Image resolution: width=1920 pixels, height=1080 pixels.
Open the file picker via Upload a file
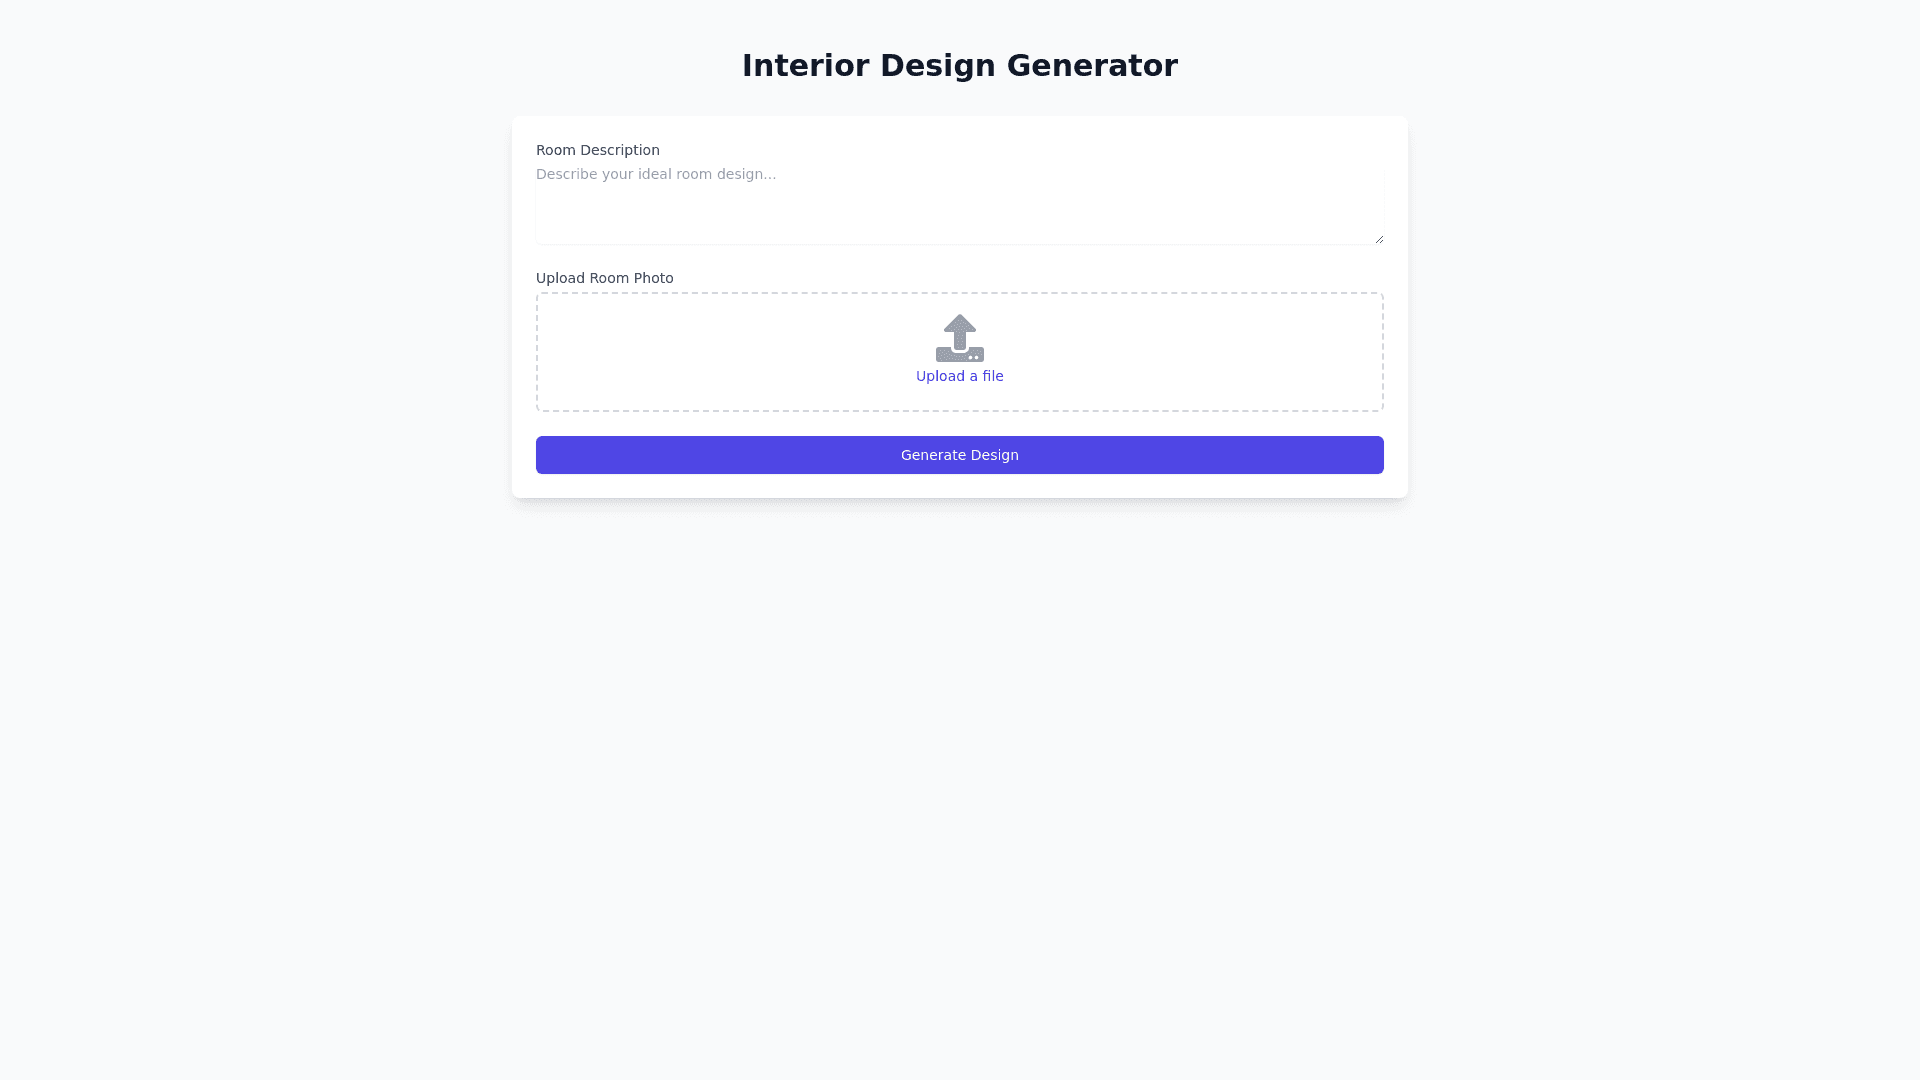click(959, 376)
